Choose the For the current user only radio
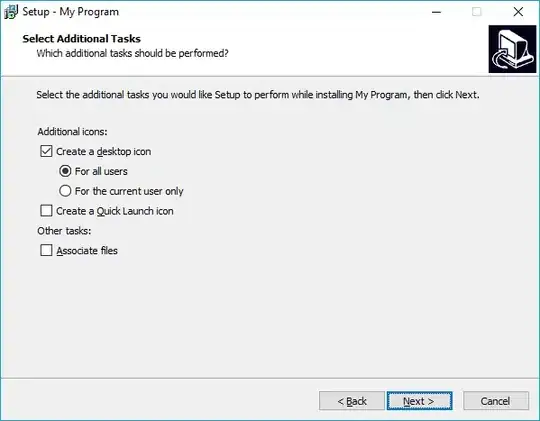Screen dimensions: 540x421 tap(65, 191)
